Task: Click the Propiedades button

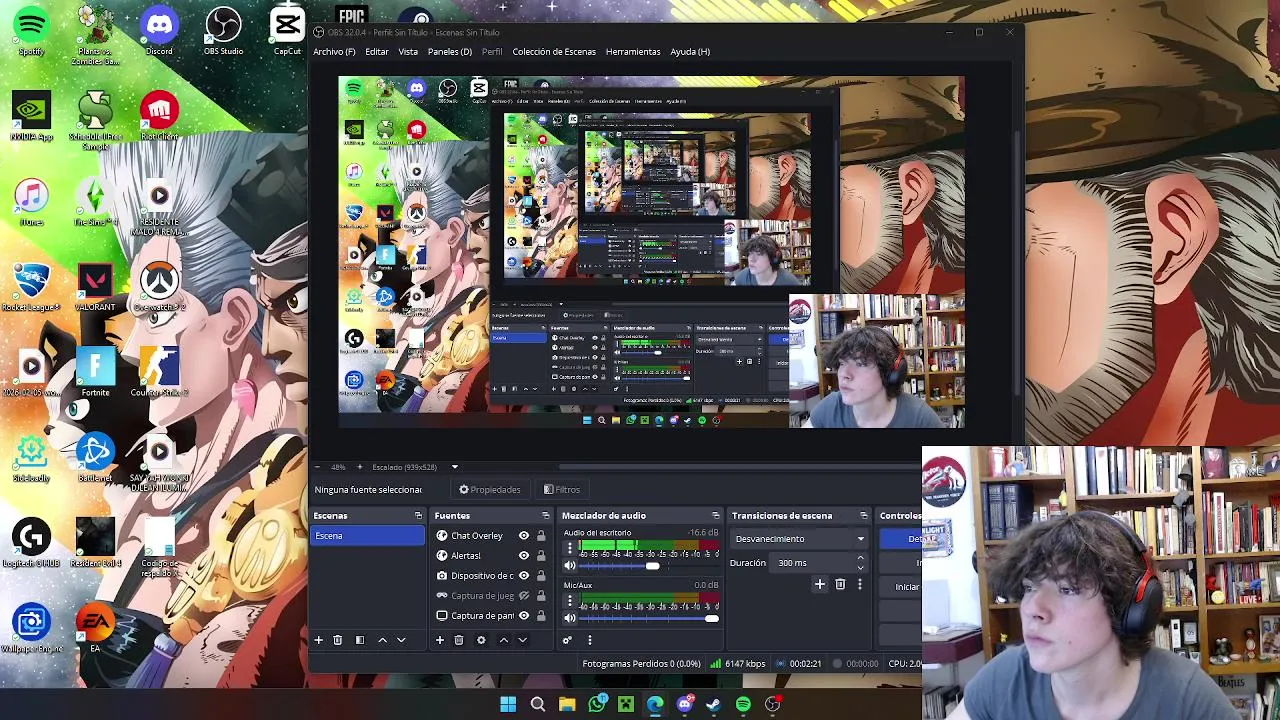Action: [490, 490]
